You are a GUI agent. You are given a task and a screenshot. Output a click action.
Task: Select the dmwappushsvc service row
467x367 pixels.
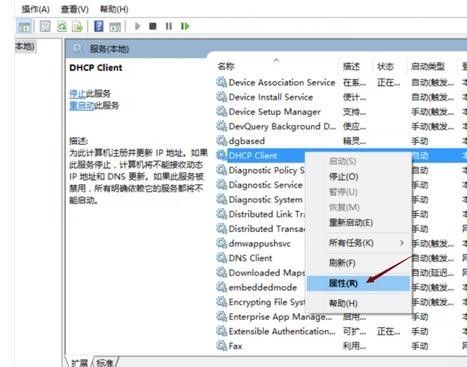260,244
